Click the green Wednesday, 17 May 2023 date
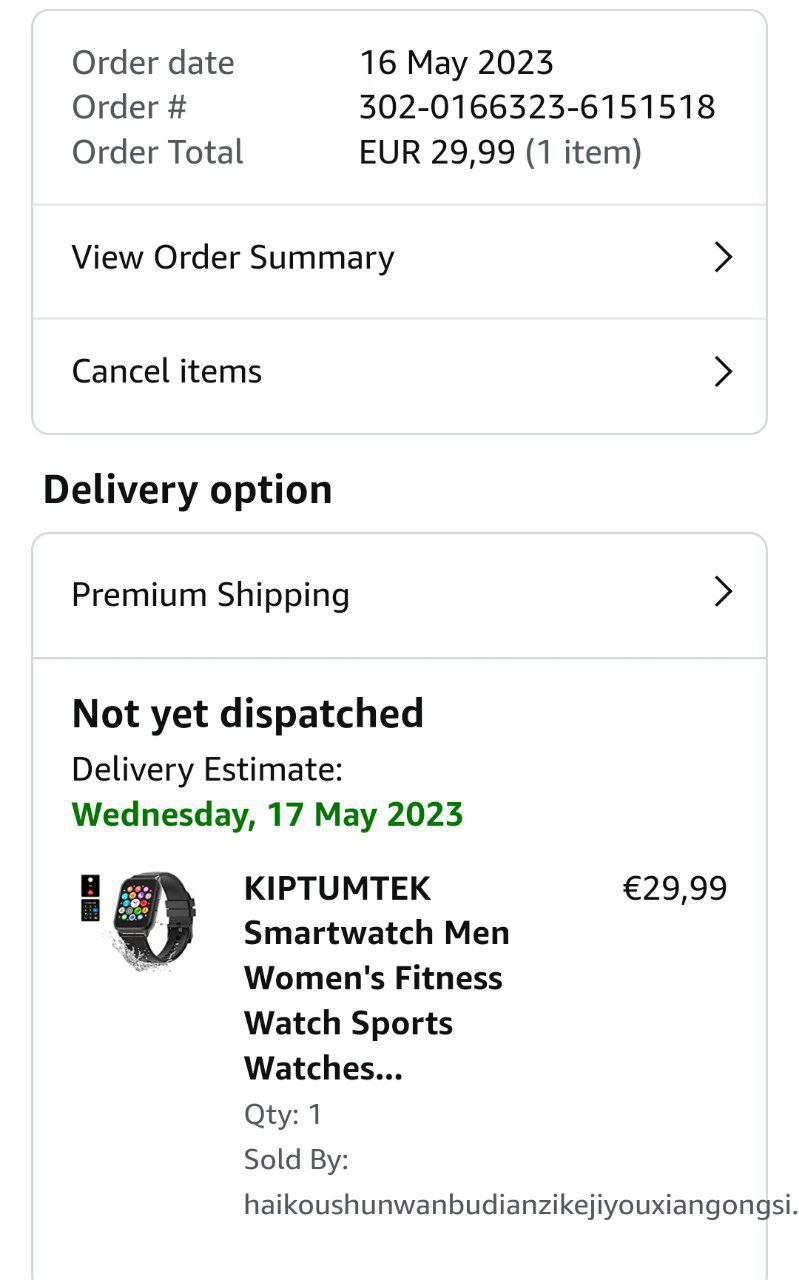 click(x=268, y=814)
